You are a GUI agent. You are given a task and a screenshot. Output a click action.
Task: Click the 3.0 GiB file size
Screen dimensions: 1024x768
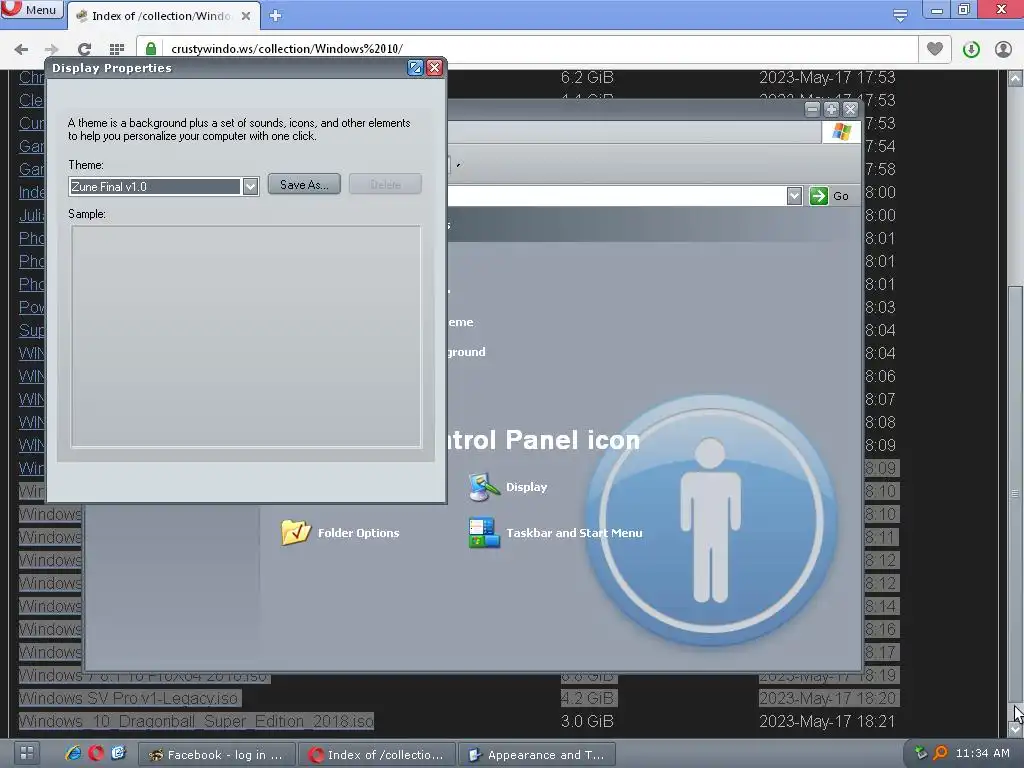tap(587, 721)
